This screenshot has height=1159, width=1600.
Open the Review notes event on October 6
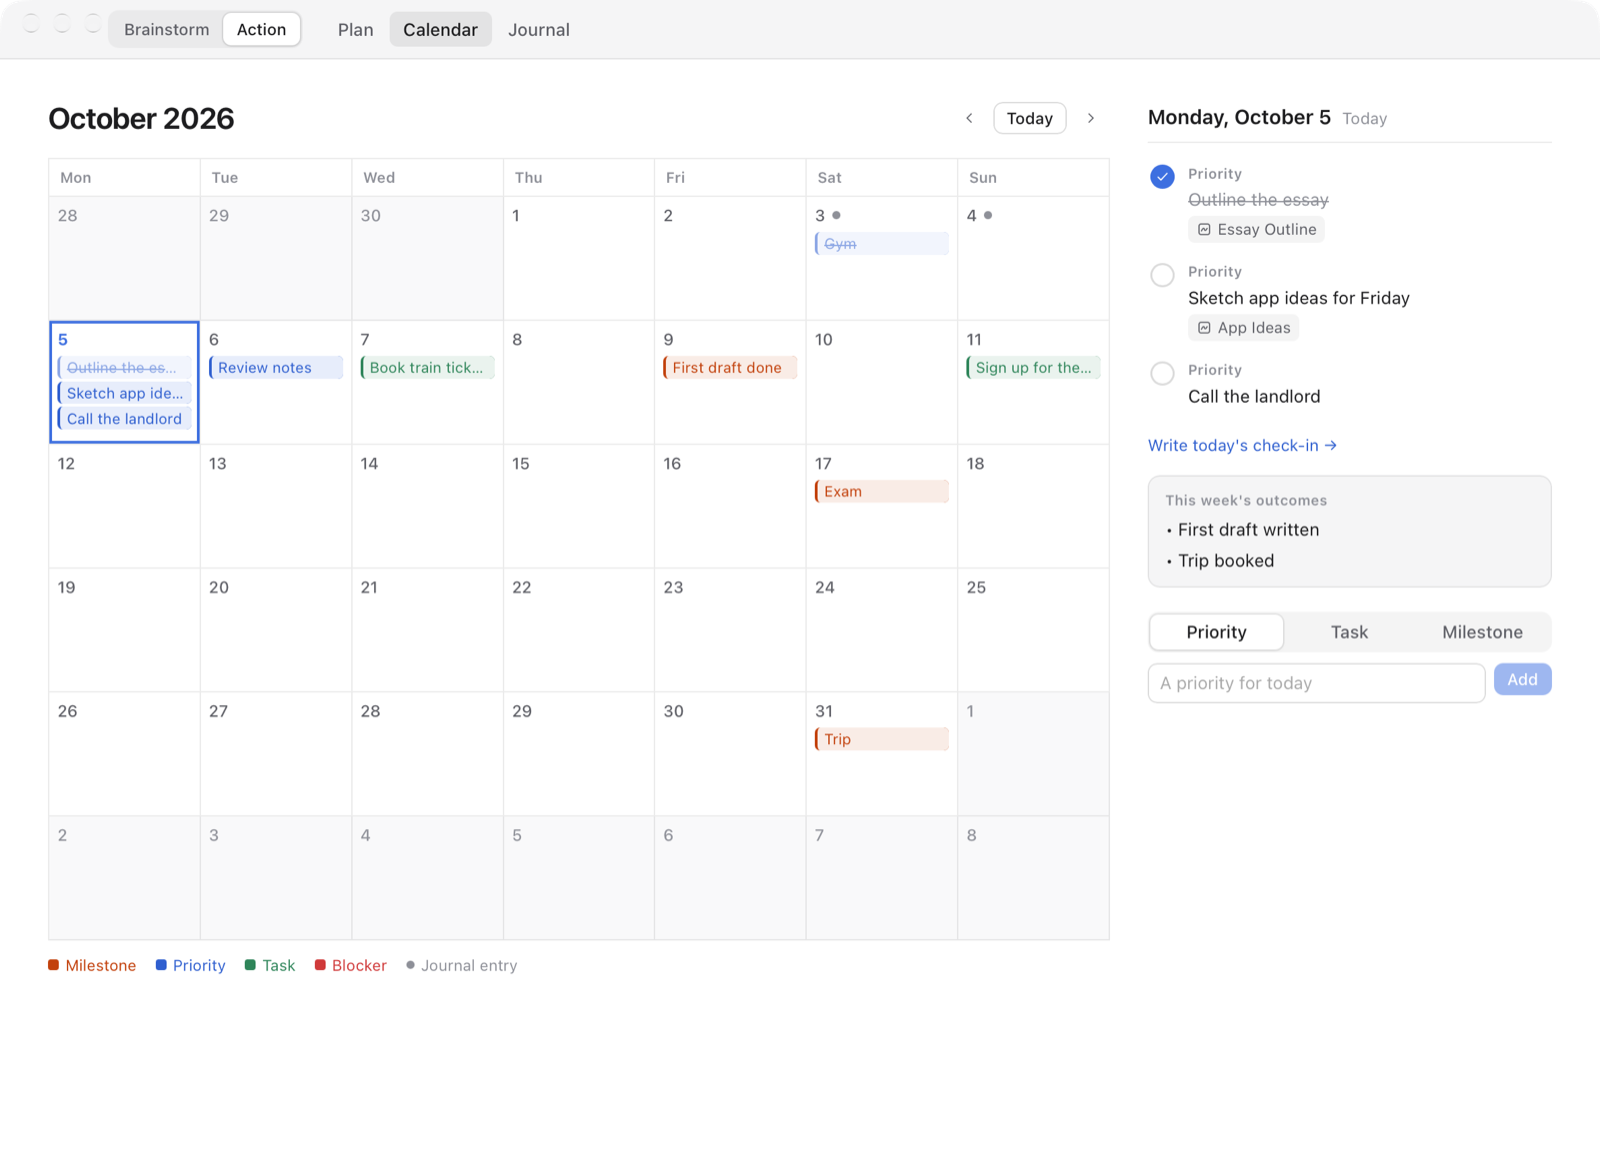[275, 367]
